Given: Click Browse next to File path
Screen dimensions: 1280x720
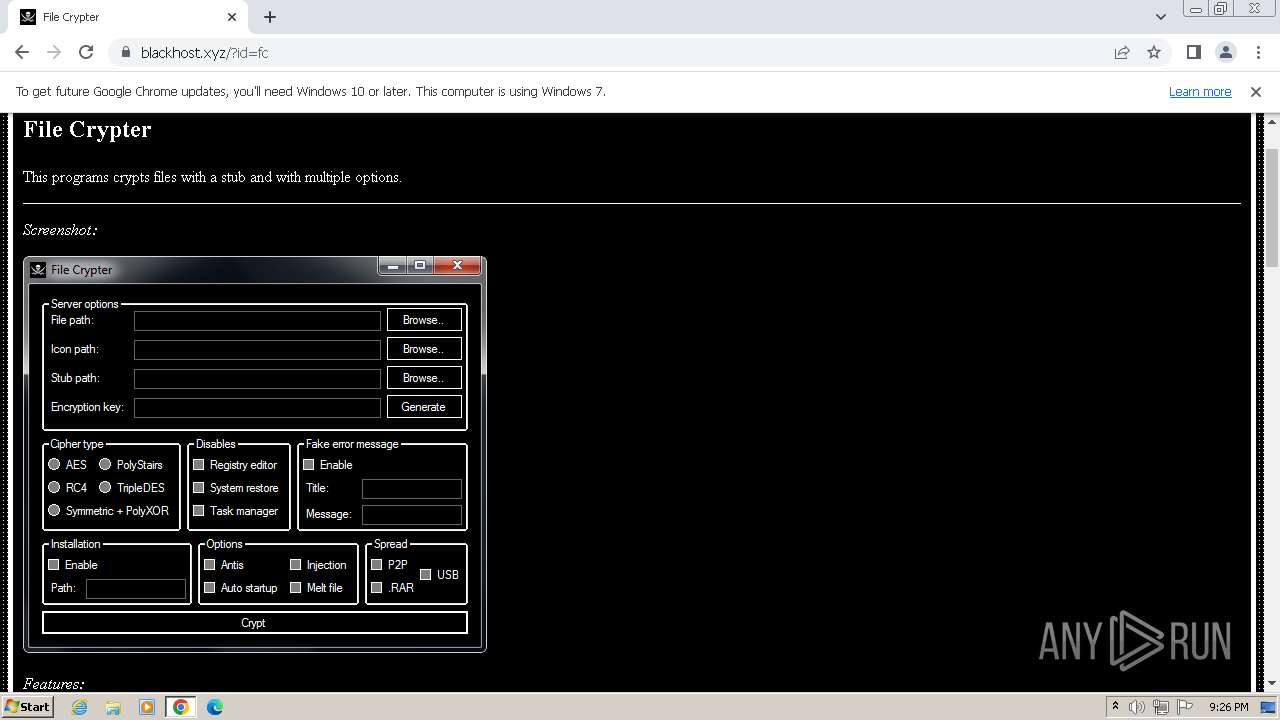Looking at the screenshot, I should point(424,320).
